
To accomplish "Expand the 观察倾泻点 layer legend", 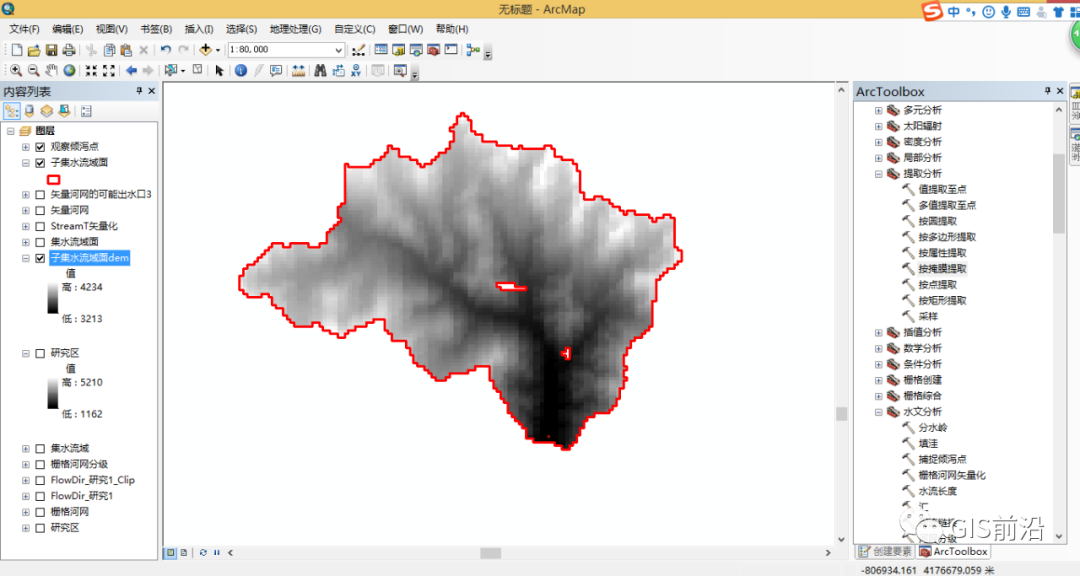I will click(x=25, y=147).
